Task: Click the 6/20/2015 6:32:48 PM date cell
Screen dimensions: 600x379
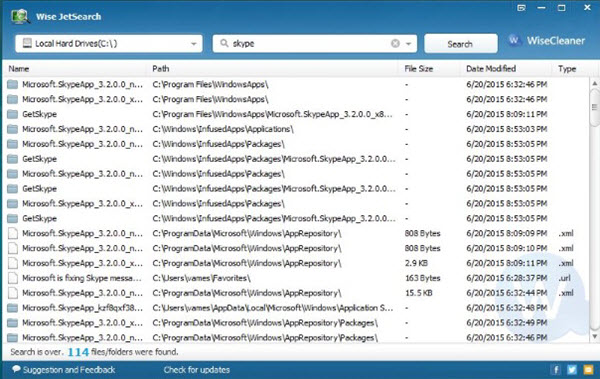Action: [x=507, y=308]
